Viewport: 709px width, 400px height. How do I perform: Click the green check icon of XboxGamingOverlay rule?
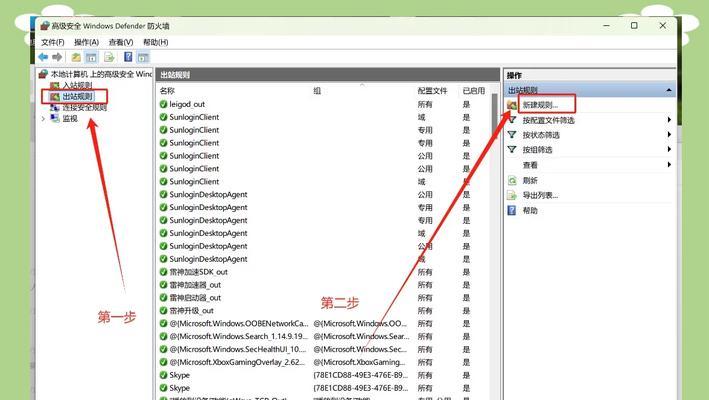coord(163,362)
